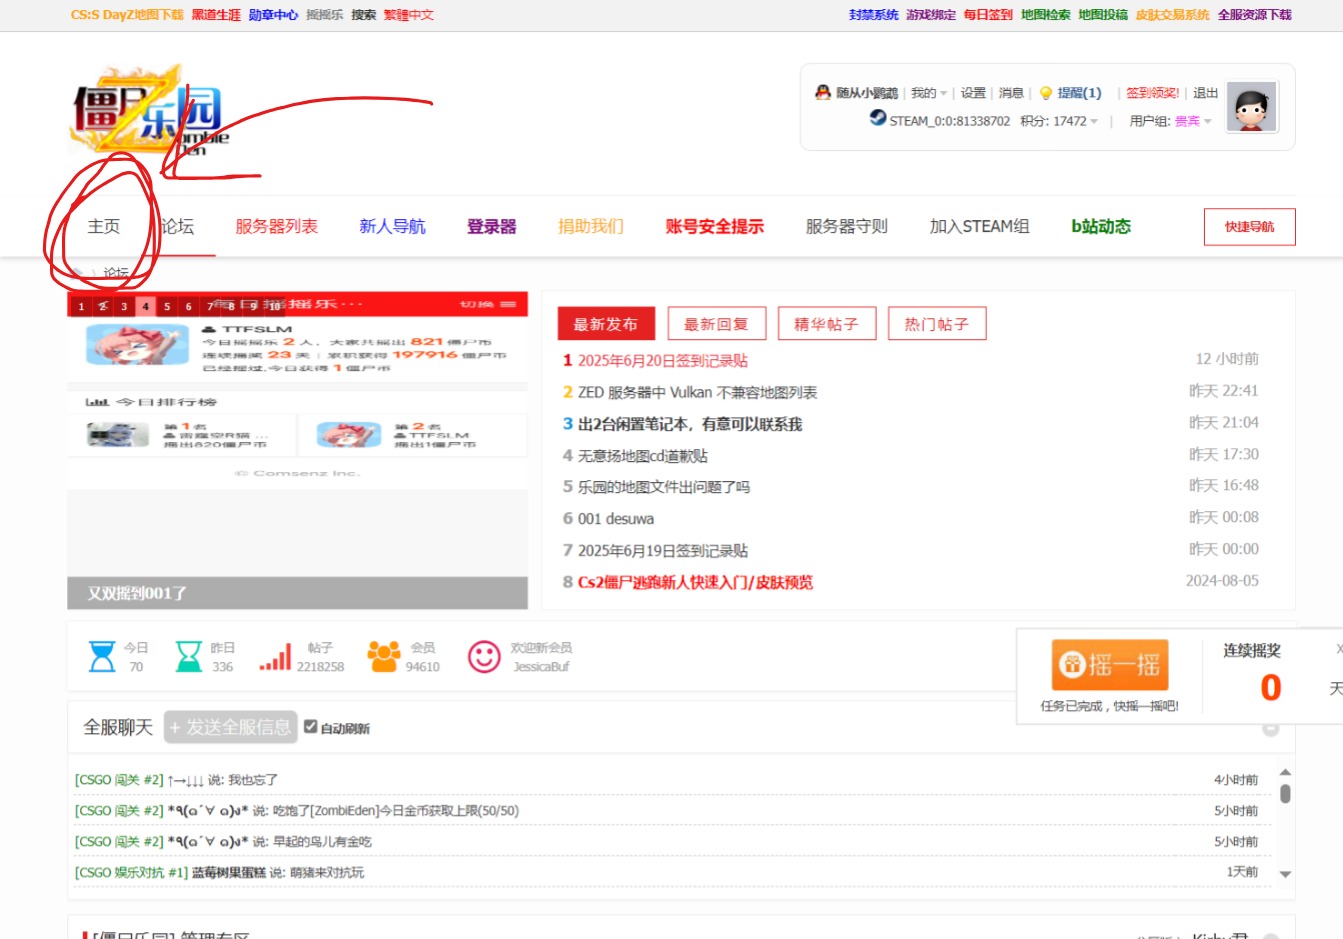Open the 加入STEAM组 nav item
Viewport: 1343px width, 939px height.
pos(980,227)
